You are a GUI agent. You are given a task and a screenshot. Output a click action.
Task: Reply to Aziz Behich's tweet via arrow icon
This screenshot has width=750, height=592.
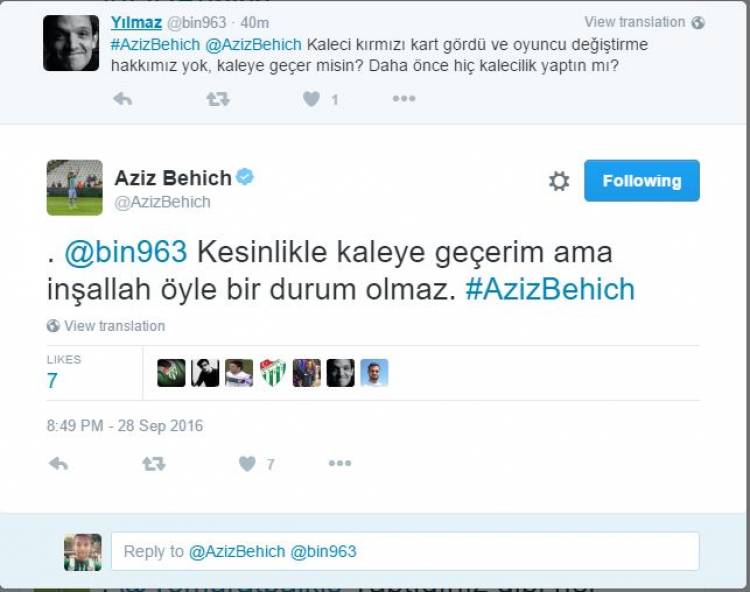(58, 463)
